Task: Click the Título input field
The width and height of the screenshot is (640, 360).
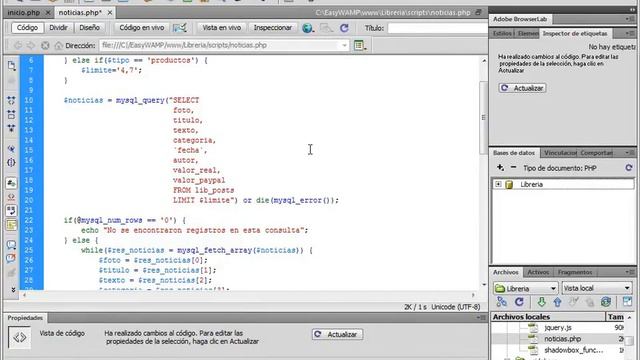Action: click(437, 28)
